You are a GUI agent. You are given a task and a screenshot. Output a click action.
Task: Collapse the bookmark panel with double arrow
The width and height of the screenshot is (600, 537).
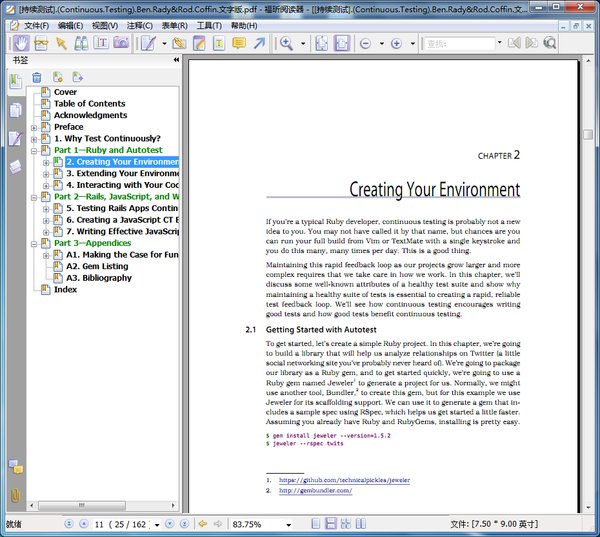tap(176, 60)
